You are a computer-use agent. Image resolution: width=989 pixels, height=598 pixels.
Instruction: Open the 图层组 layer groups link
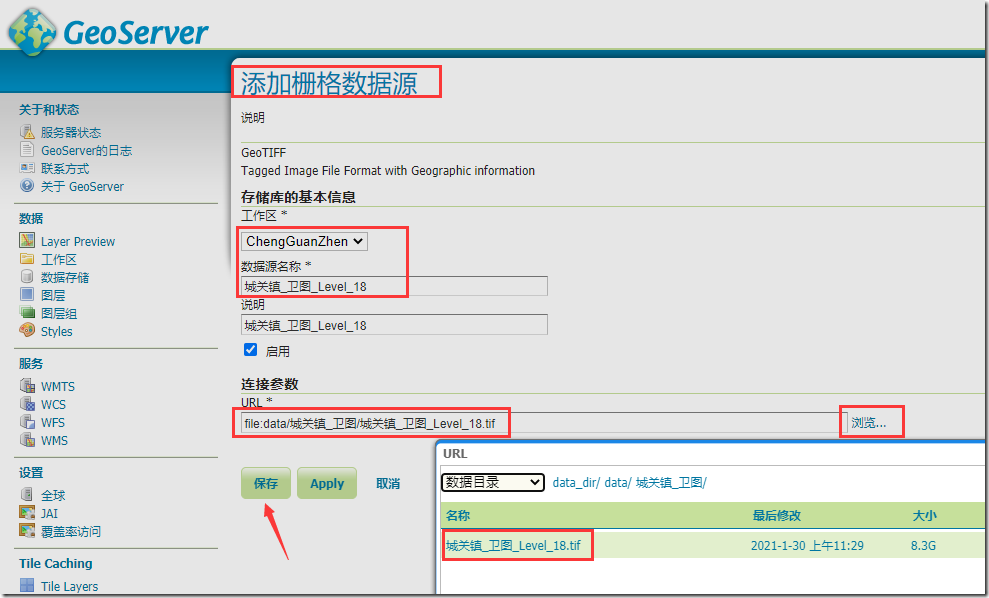click(x=59, y=313)
